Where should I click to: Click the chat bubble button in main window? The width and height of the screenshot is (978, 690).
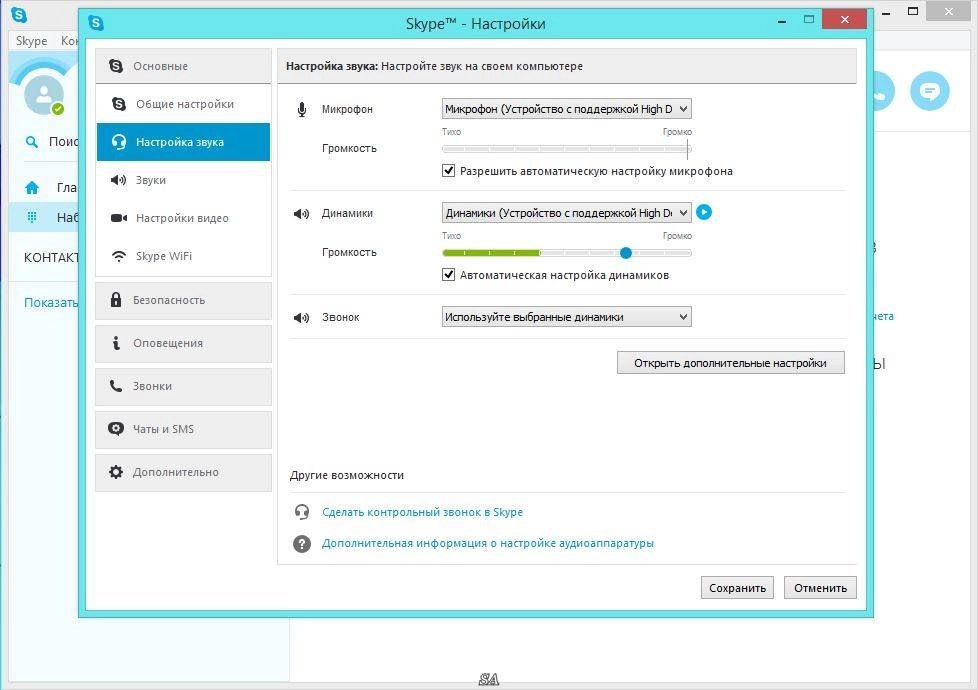pyautogui.click(x=929, y=91)
